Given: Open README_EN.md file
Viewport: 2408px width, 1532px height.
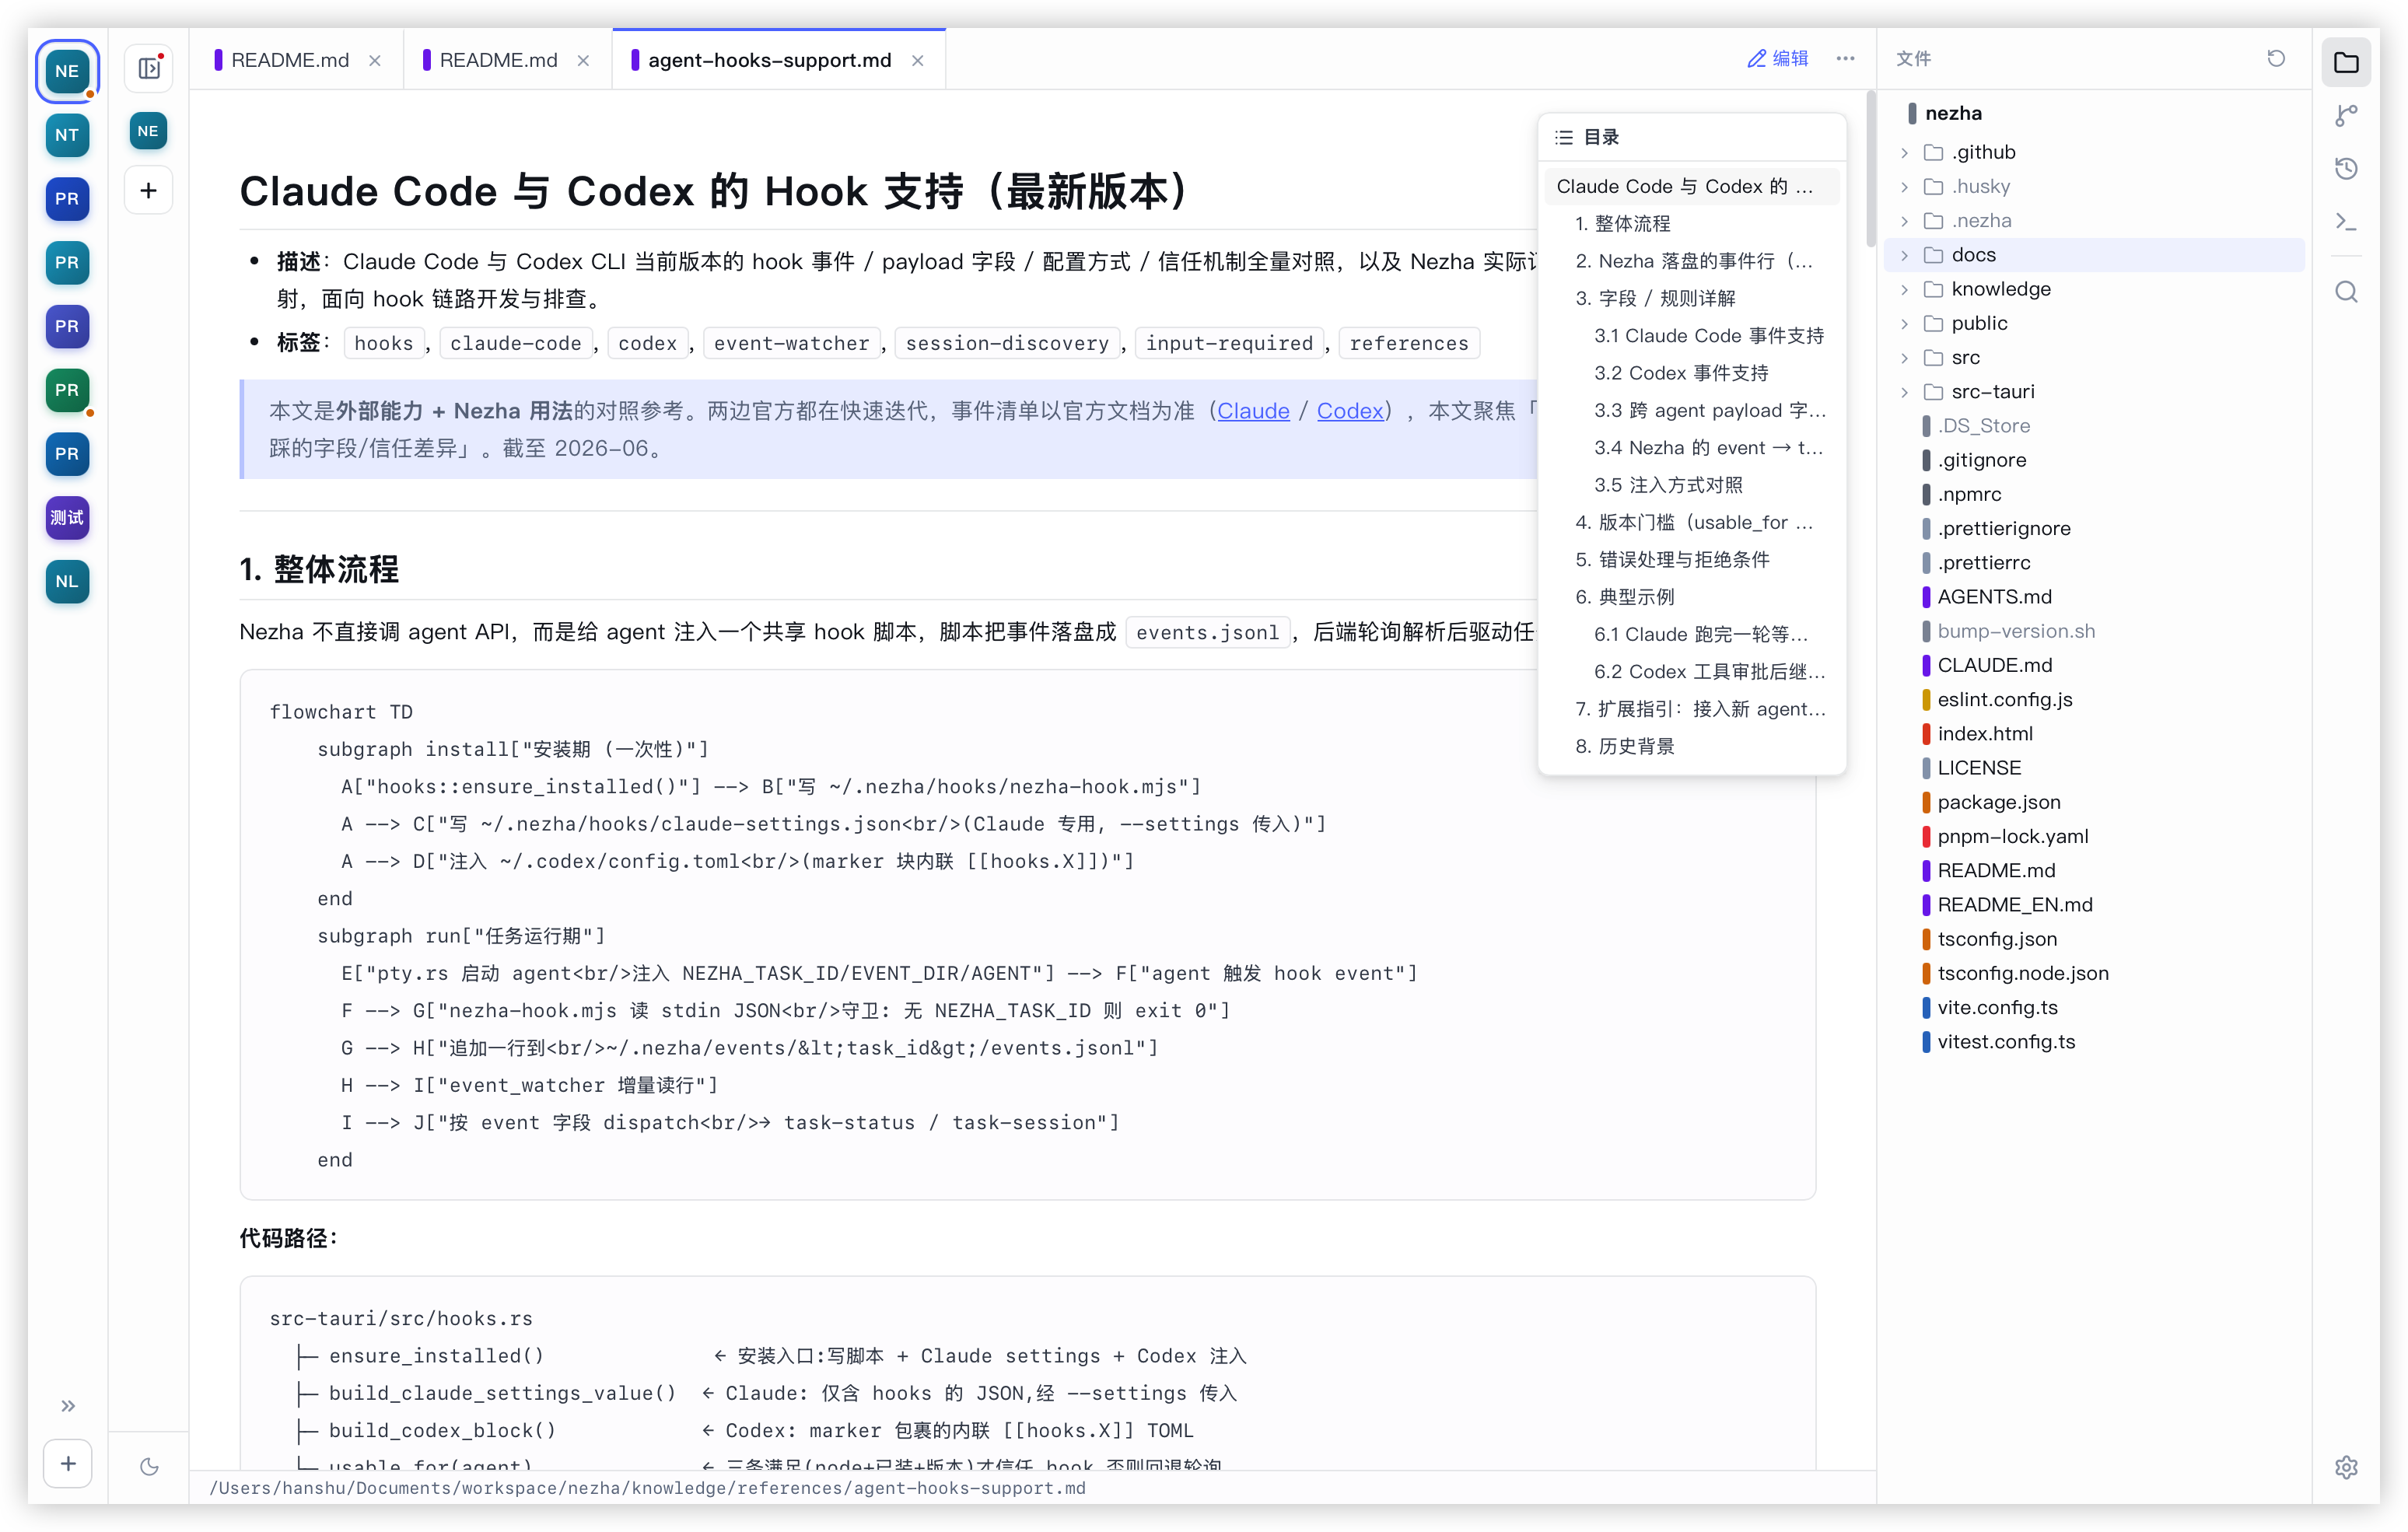Looking at the screenshot, I should [x=2094, y=905].
